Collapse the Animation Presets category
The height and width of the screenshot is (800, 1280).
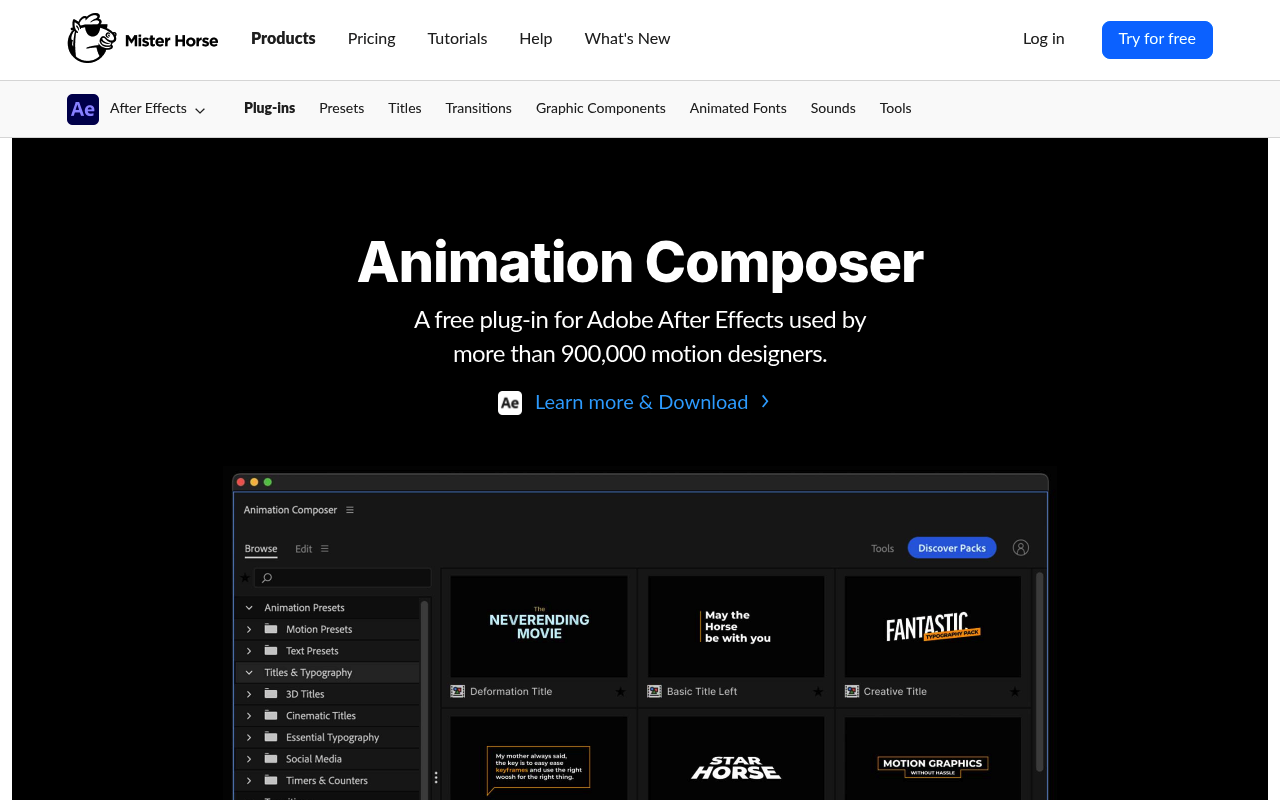(x=247, y=607)
